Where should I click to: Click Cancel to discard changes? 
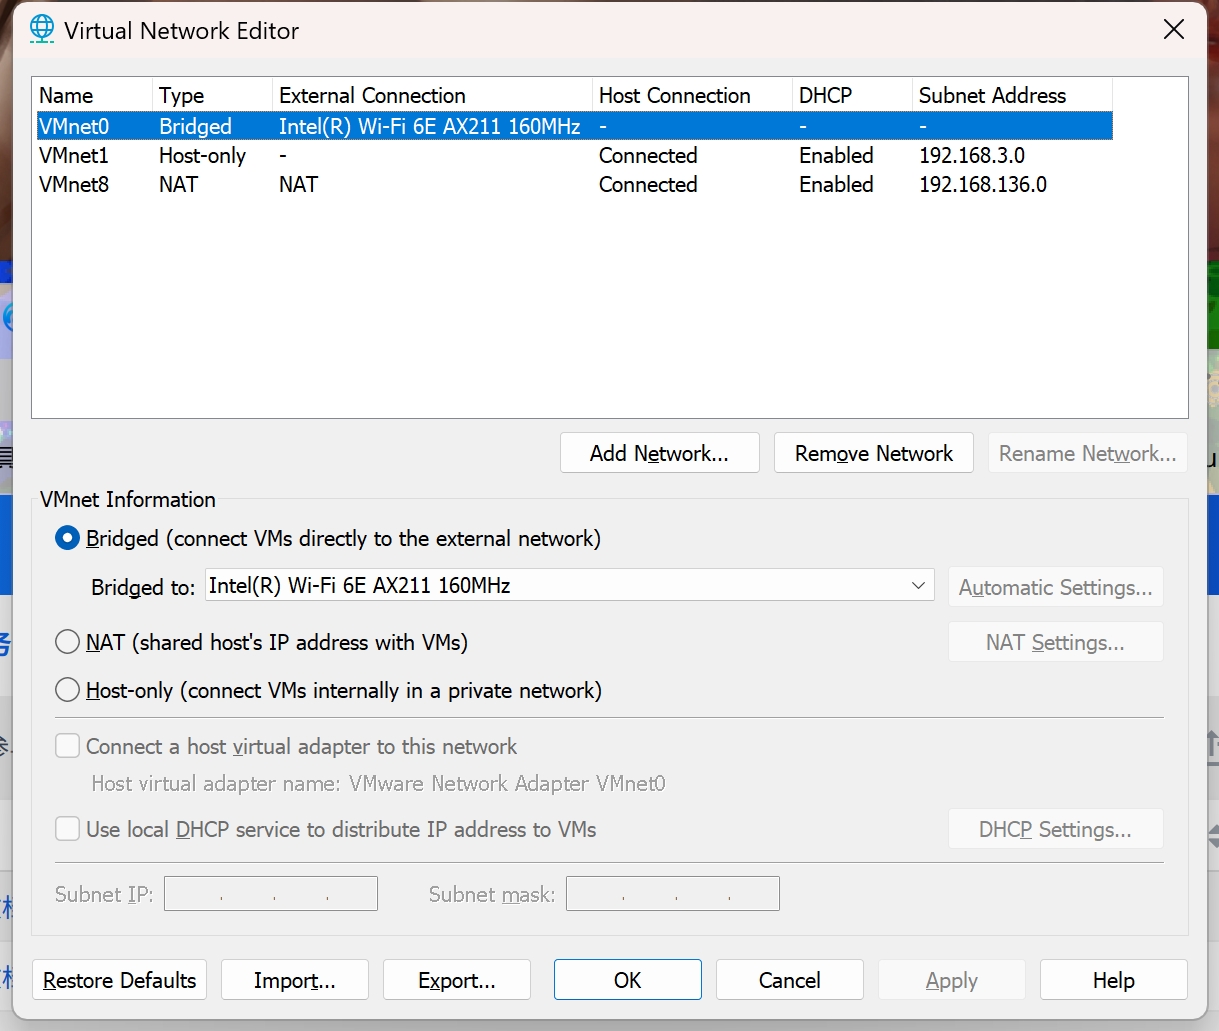pyautogui.click(x=789, y=980)
